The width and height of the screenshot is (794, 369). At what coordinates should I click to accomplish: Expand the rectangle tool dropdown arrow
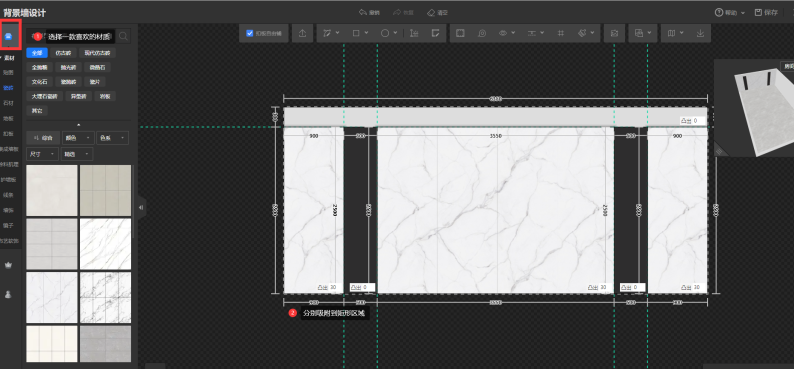pyautogui.click(x=366, y=33)
